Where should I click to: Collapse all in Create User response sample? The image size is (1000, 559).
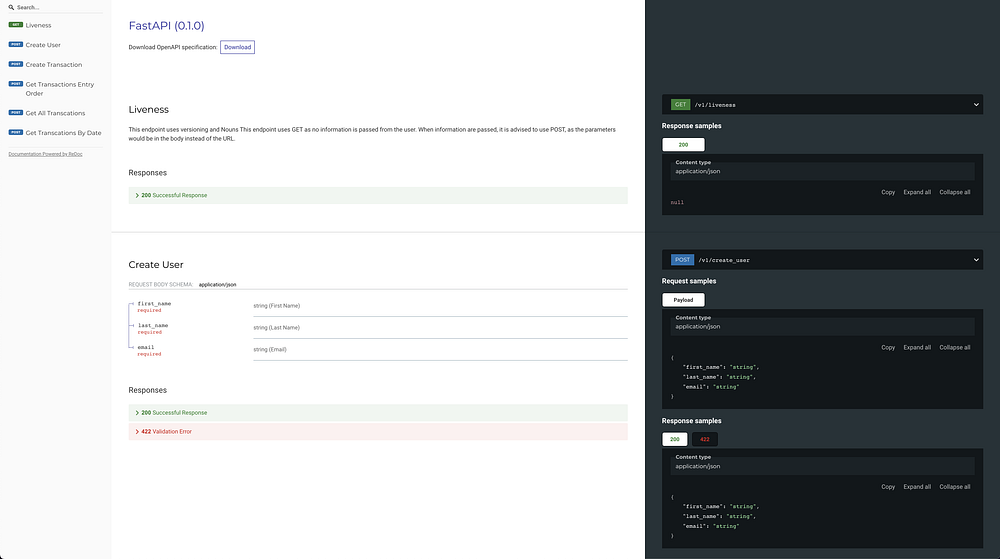tap(955, 487)
